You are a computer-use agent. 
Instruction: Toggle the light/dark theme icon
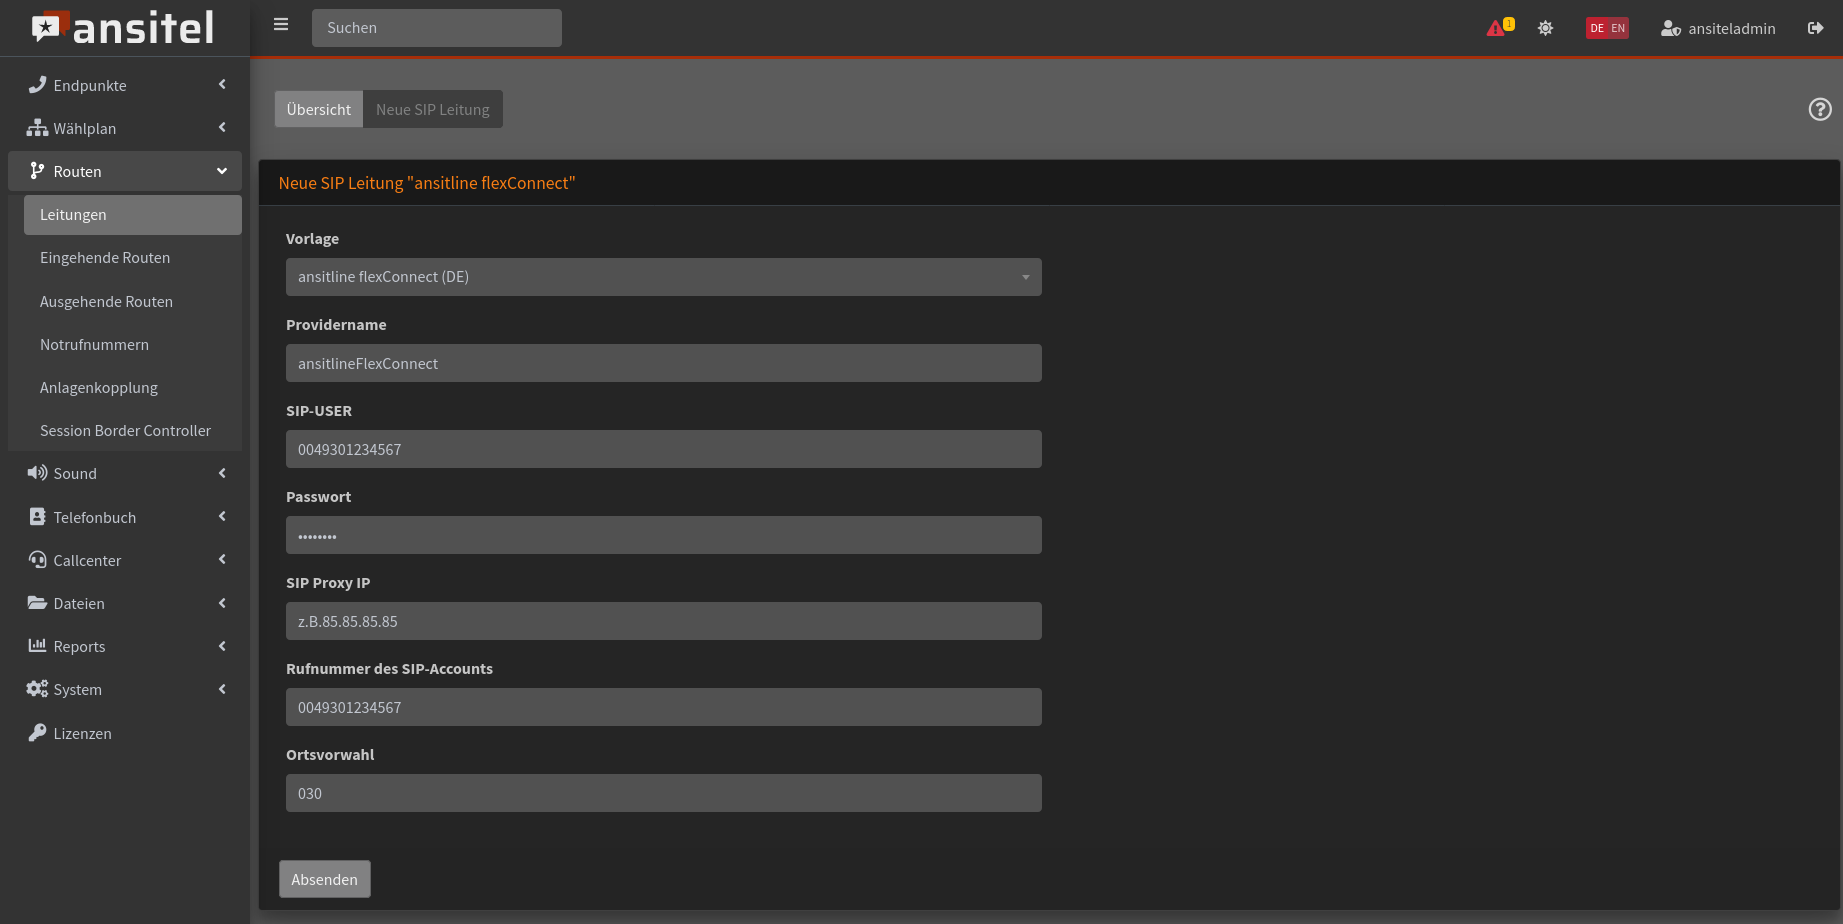coord(1545,28)
